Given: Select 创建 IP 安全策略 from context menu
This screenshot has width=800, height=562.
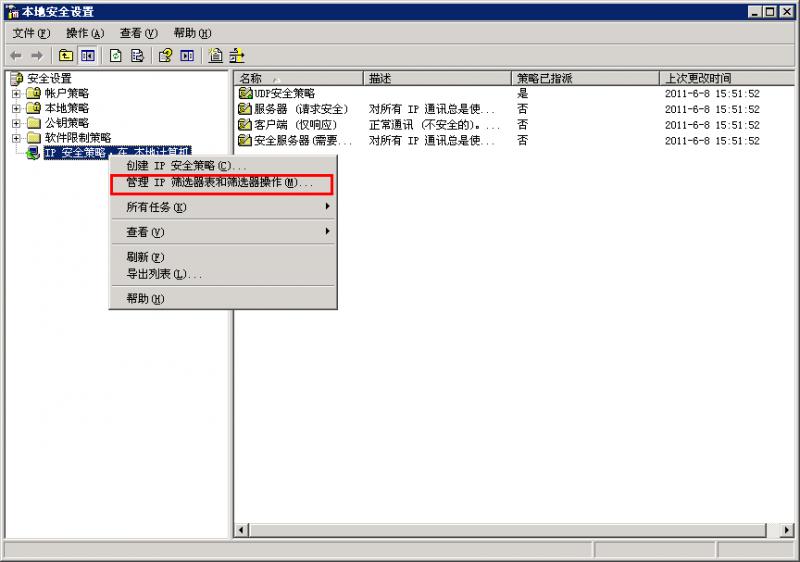Looking at the screenshot, I should coord(185,165).
